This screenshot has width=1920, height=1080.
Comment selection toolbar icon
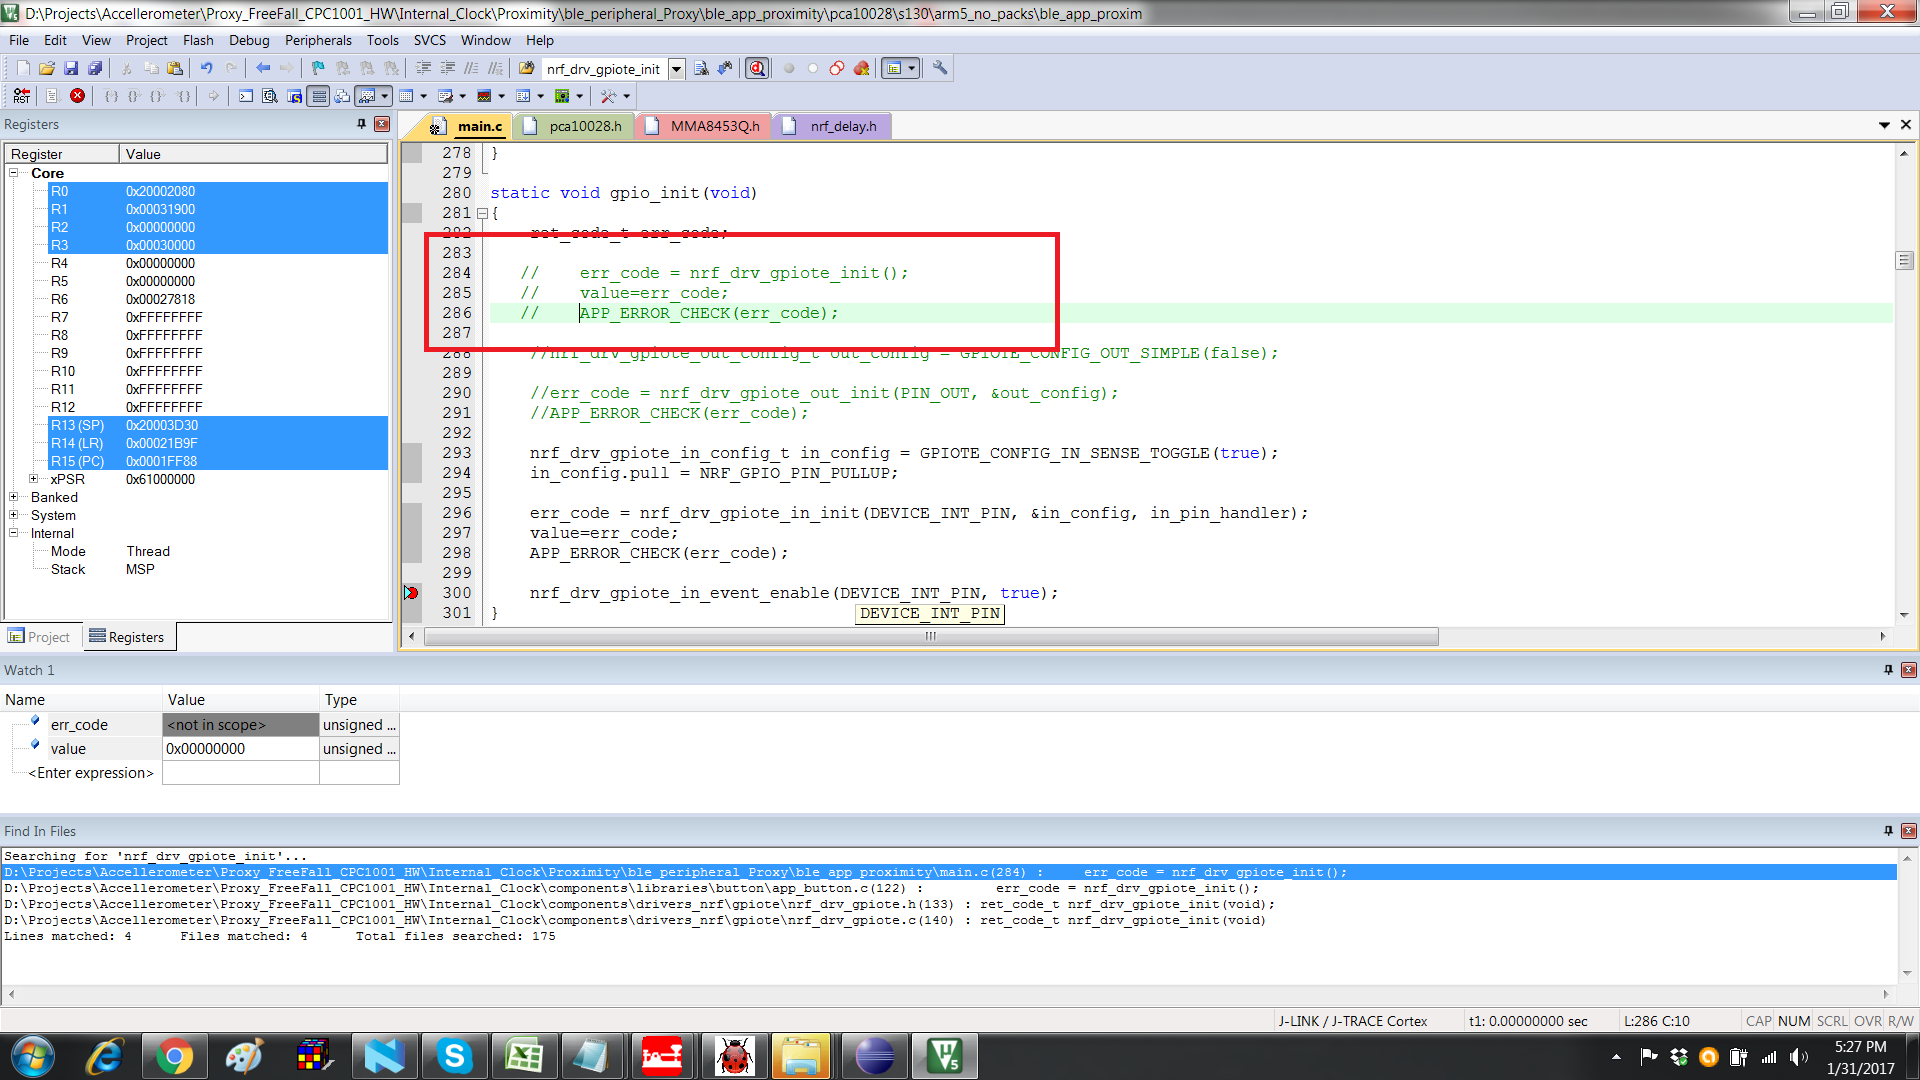click(471, 68)
